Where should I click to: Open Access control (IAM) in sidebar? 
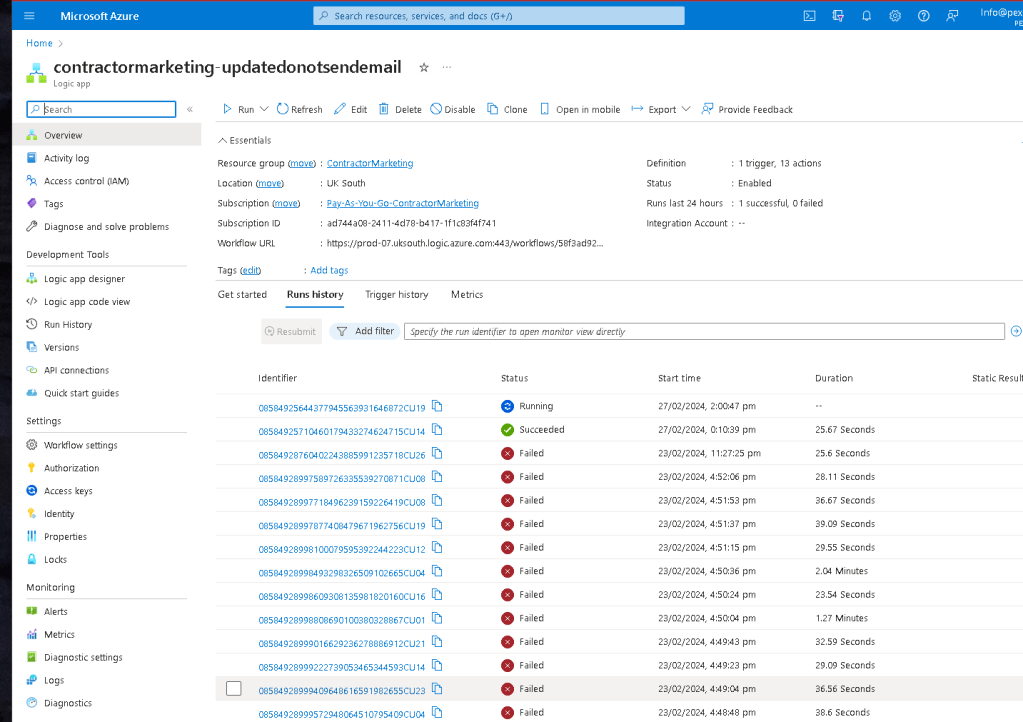click(86, 181)
